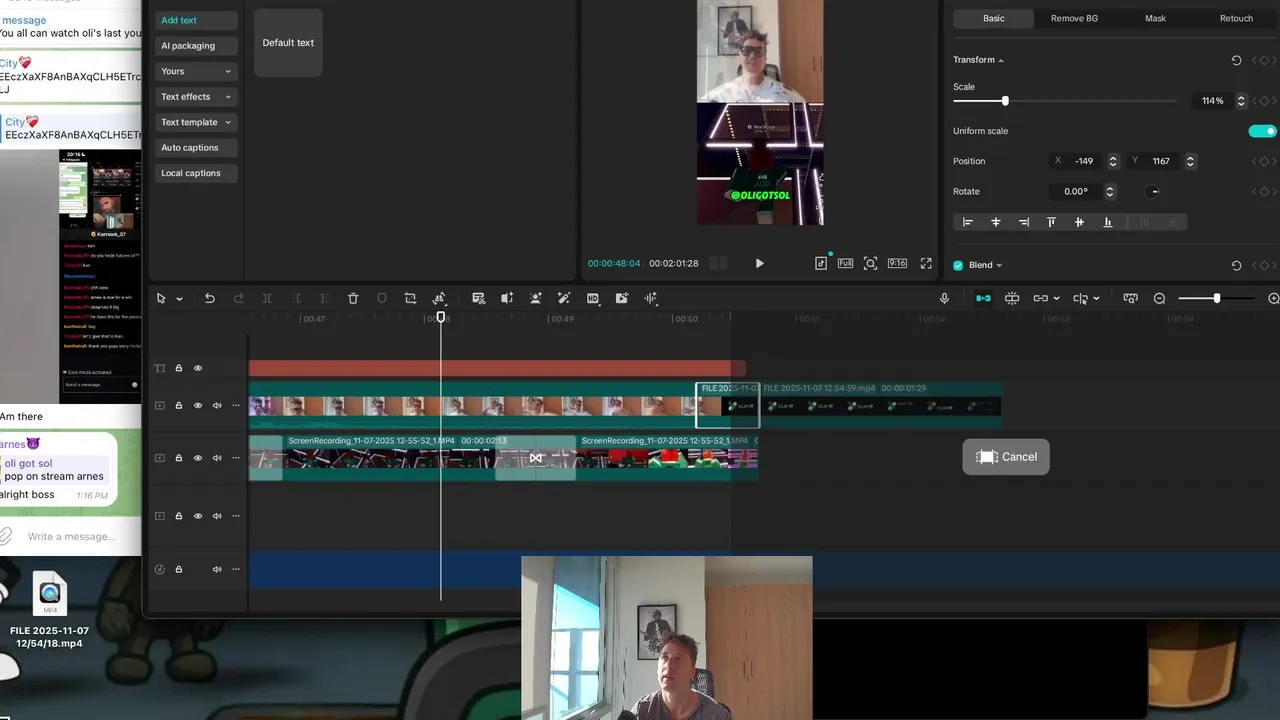The width and height of the screenshot is (1280, 720).
Task: Toggle the main track magnet
Action: (983, 298)
